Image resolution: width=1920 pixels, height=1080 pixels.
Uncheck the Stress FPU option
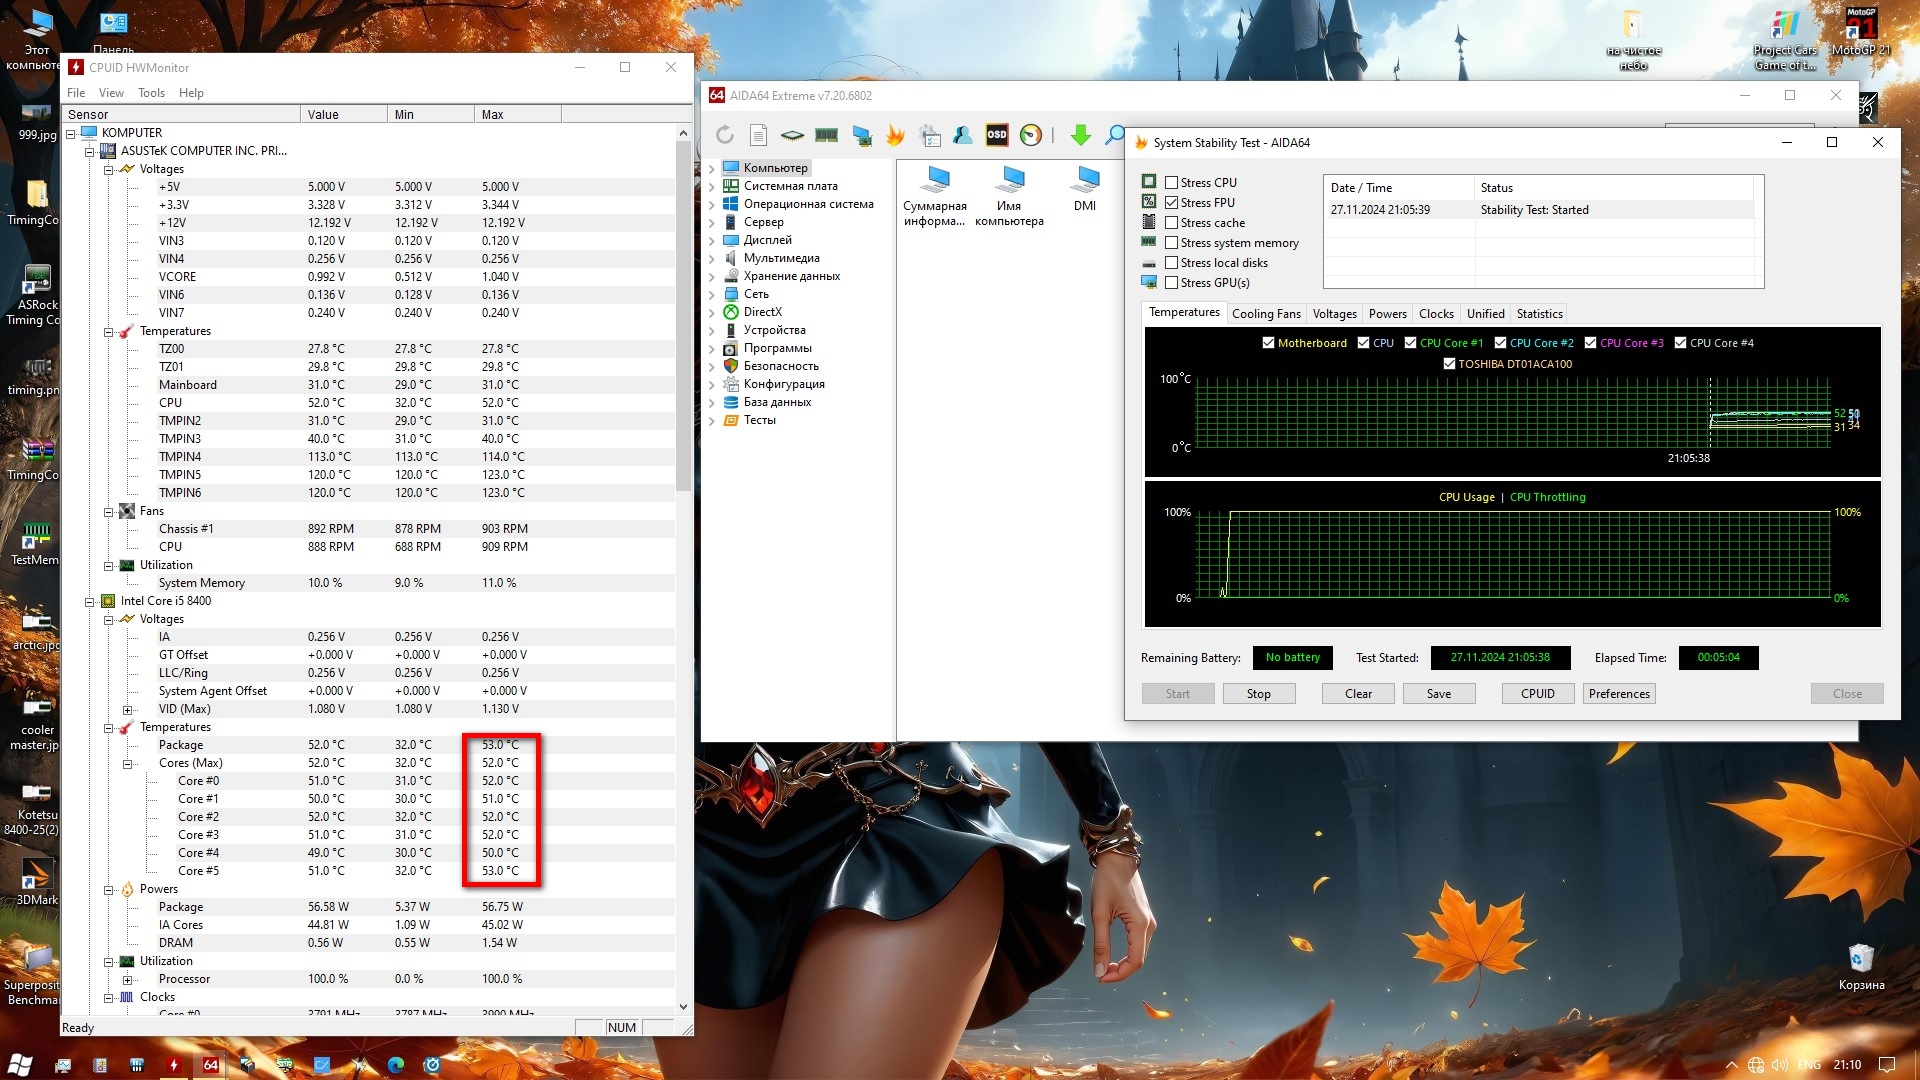pos(1171,203)
